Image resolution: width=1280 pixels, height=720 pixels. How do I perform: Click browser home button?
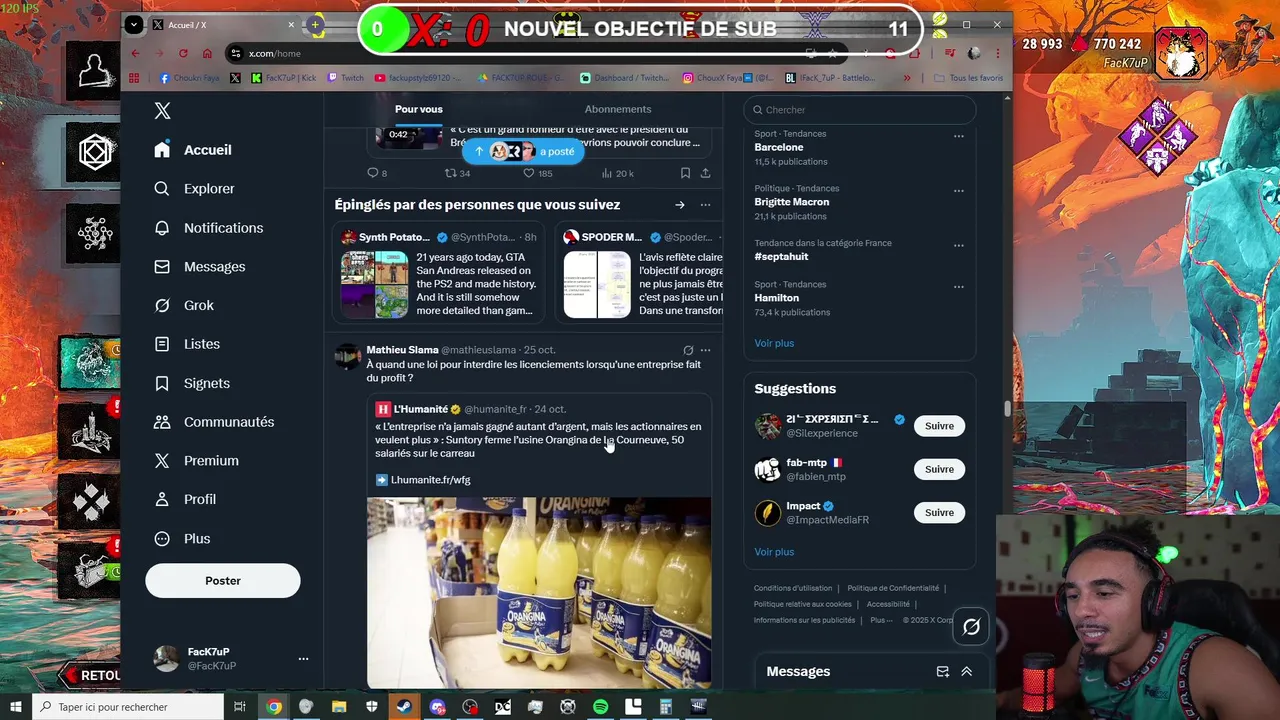(207, 53)
